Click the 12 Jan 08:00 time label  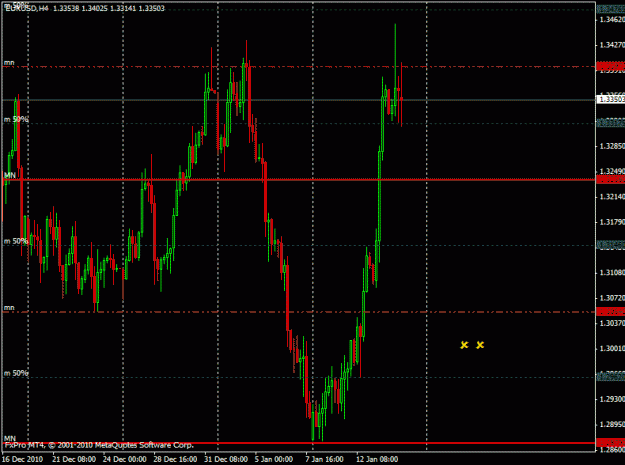pos(377,459)
